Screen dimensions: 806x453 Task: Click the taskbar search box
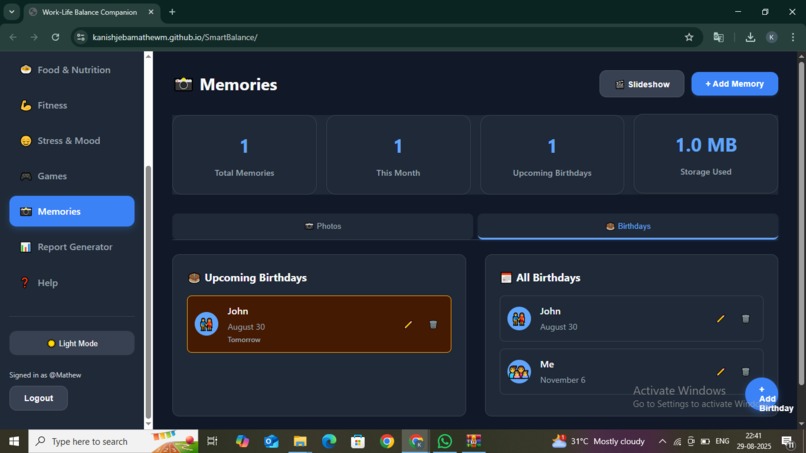pyautogui.click(x=113, y=441)
